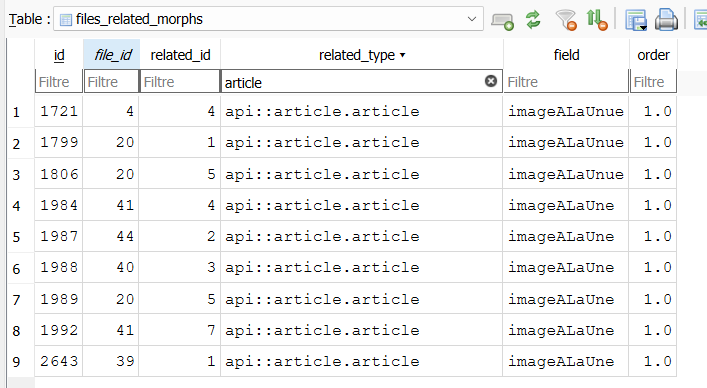The height and width of the screenshot is (388, 707).
Task: Sort by the file_id column header
Action: [112, 55]
